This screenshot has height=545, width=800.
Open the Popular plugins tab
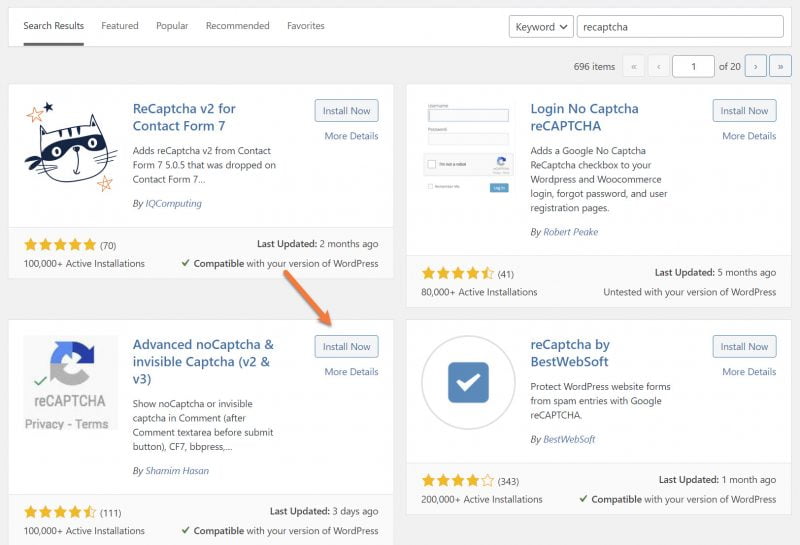click(x=172, y=26)
